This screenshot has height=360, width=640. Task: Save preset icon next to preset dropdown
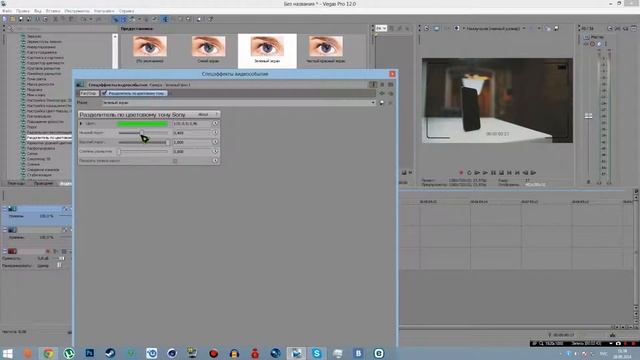[382, 103]
